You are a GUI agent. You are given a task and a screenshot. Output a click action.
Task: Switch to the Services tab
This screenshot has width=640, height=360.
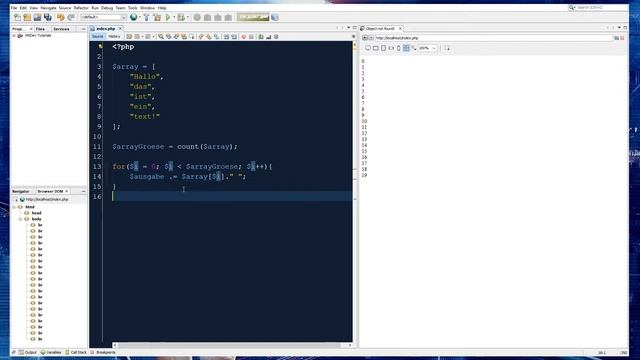(x=61, y=29)
